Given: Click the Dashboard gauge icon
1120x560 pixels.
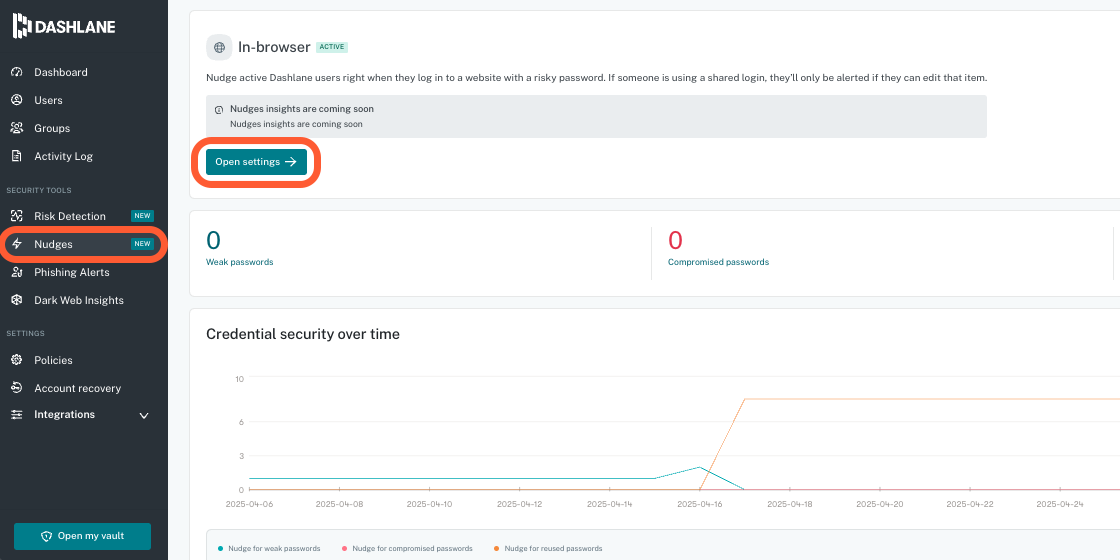Looking at the screenshot, I should pyautogui.click(x=16, y=72).
